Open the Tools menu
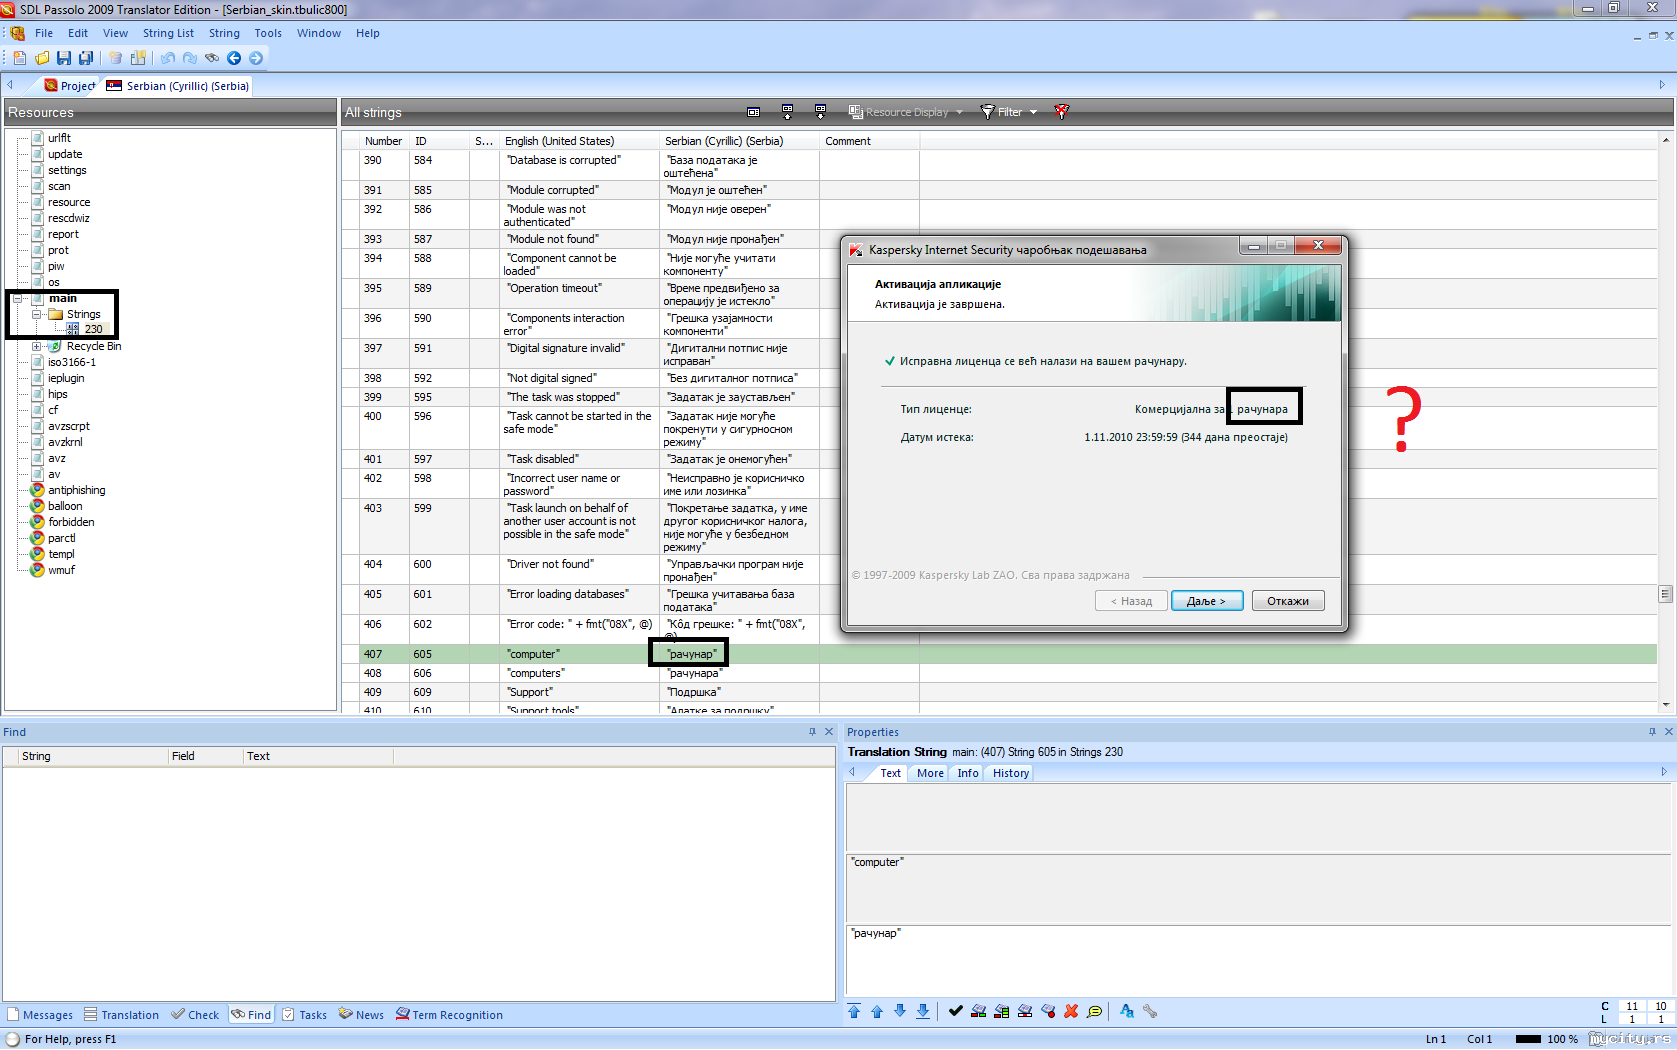1677x1050 pixels. pyautogui.click(x=268, y=33)
